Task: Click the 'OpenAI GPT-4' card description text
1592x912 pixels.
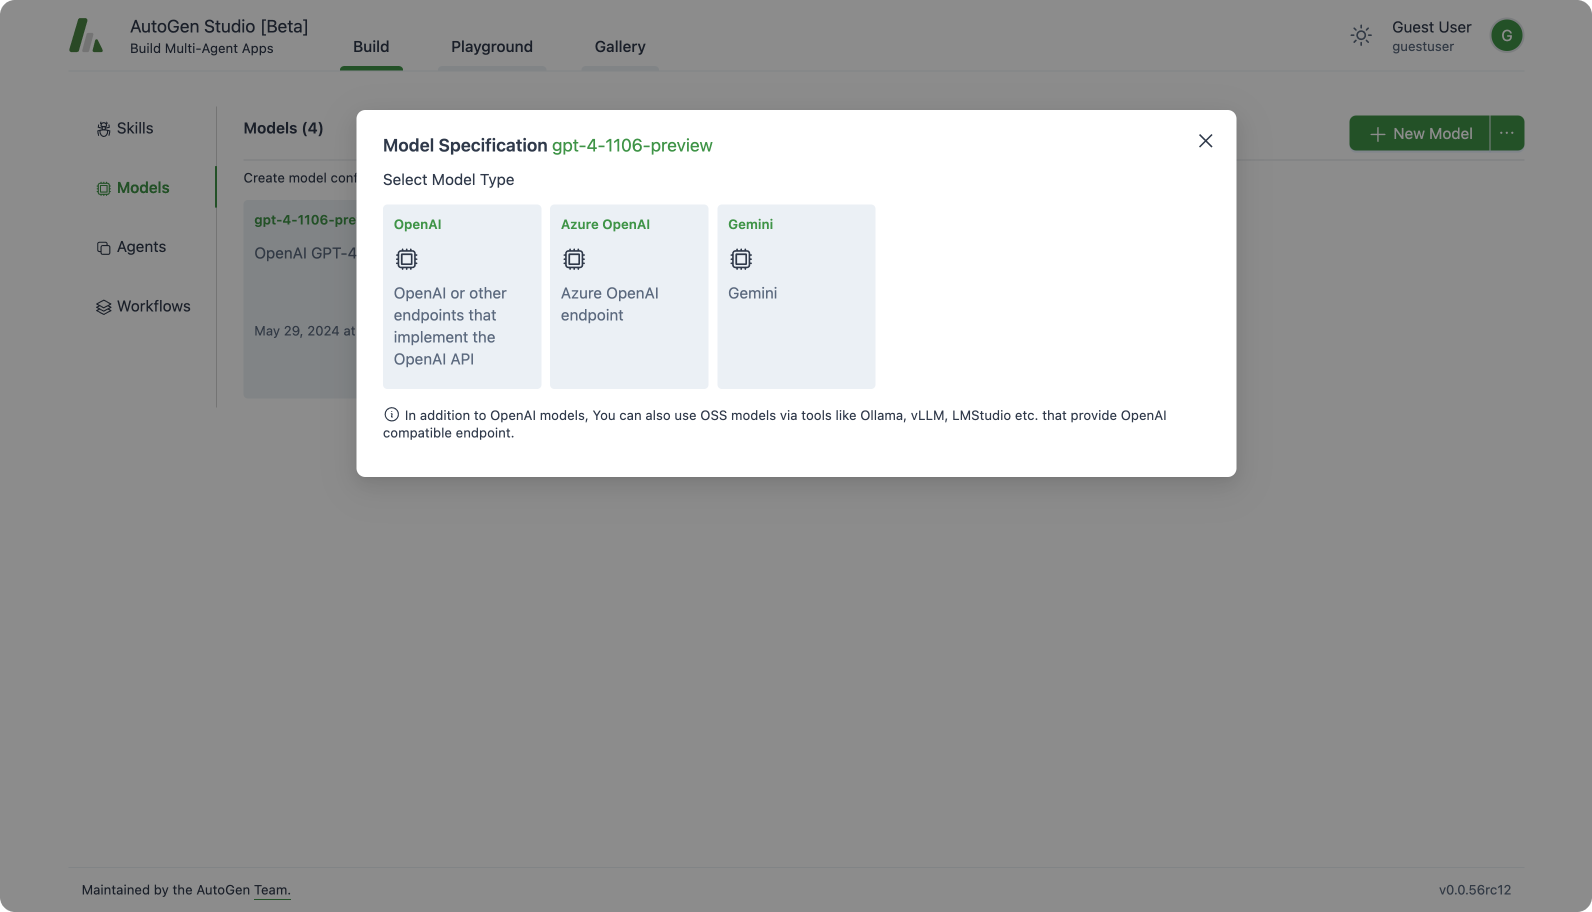Action: click(305, 253)
